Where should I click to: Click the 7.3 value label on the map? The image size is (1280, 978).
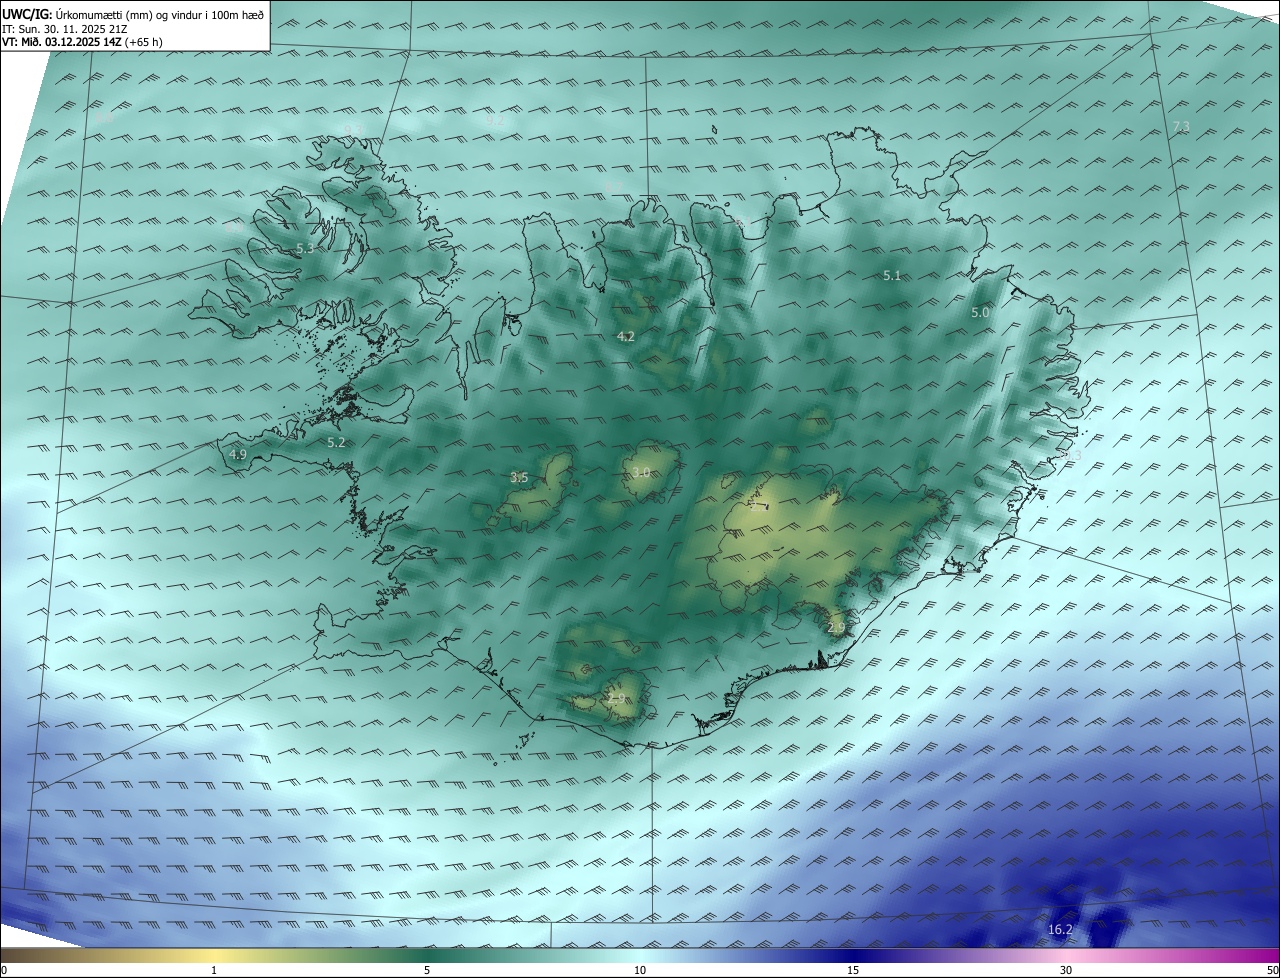[1181, 126]
